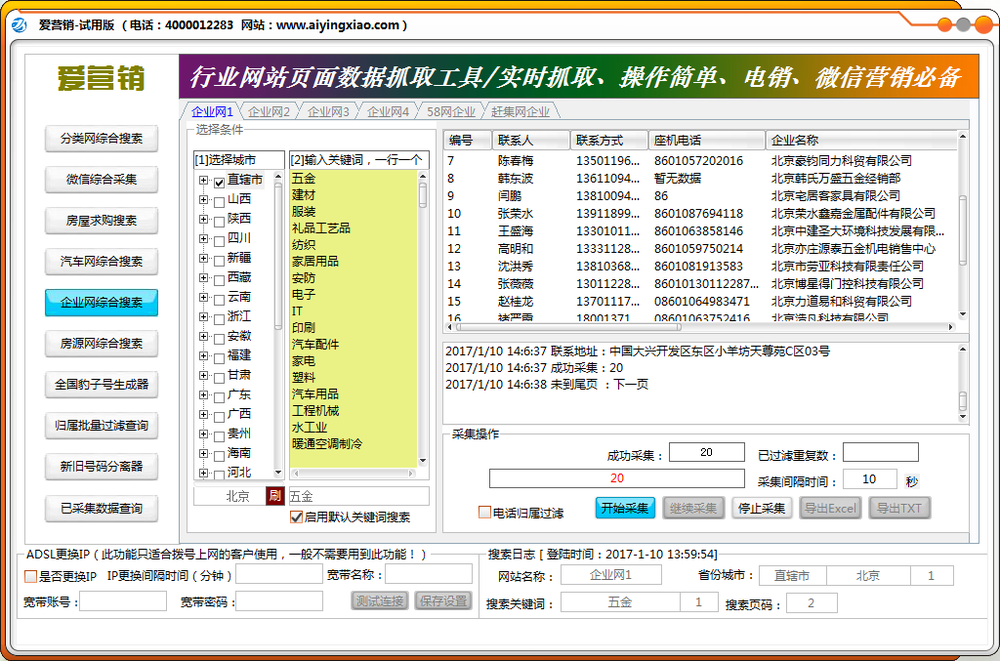Click the red 20 progress bar
This screenshot has height=661, width=1000.
[x=617, y=479]
